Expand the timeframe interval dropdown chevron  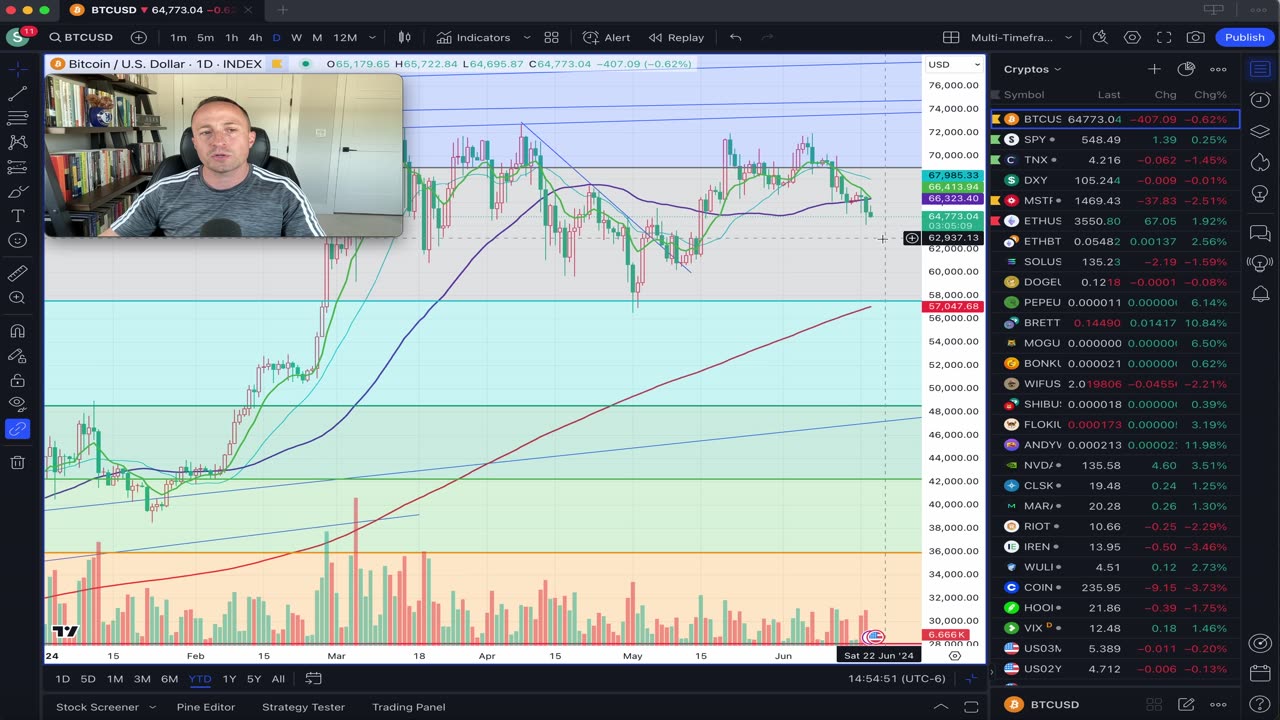(372, 37)
